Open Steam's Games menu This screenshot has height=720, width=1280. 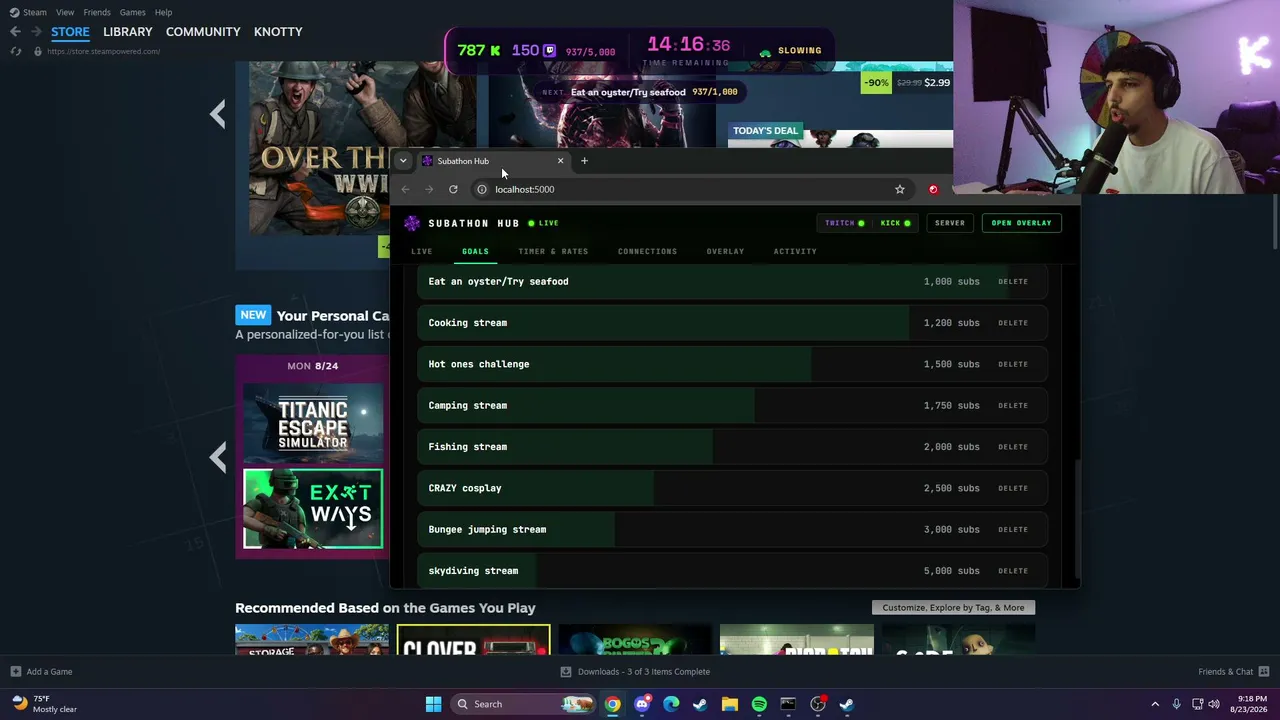click(x=132, y=12)
